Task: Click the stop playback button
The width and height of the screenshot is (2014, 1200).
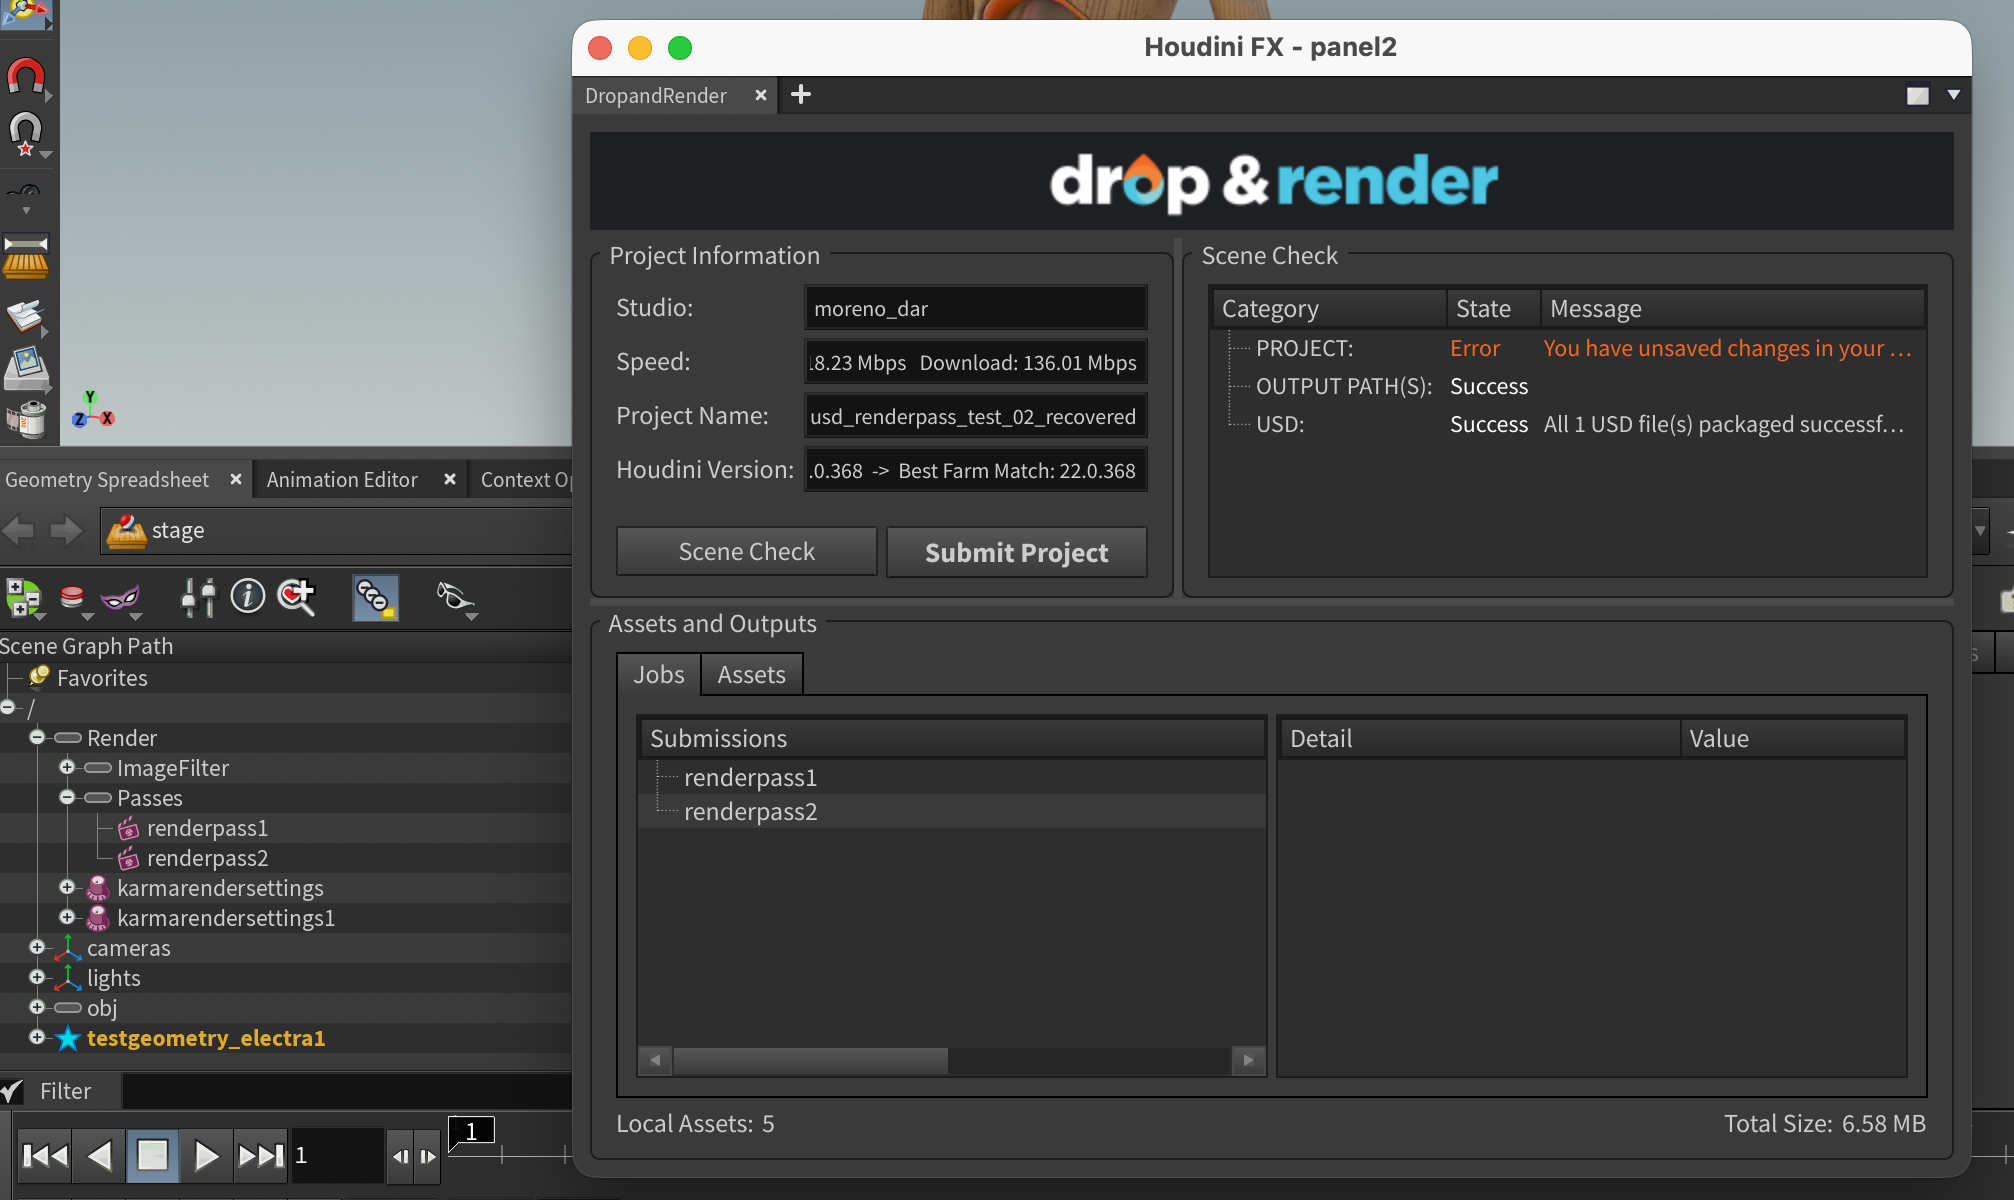Action: click(152, 1156)
